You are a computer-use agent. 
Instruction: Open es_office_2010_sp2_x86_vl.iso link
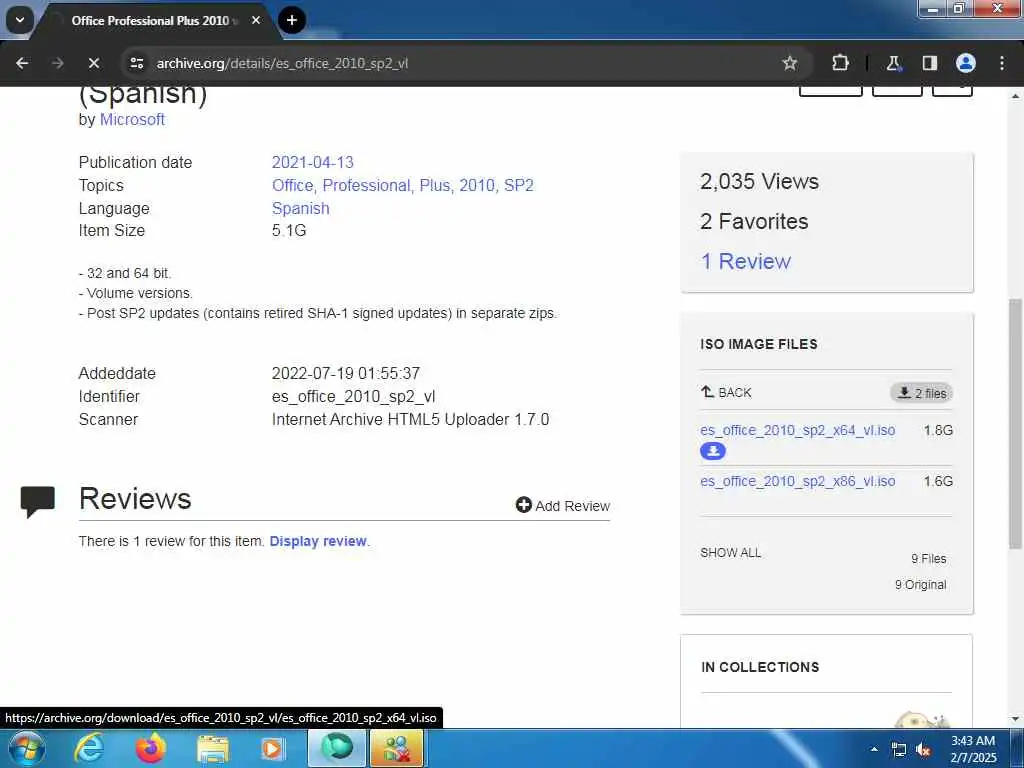pos(797,481)
